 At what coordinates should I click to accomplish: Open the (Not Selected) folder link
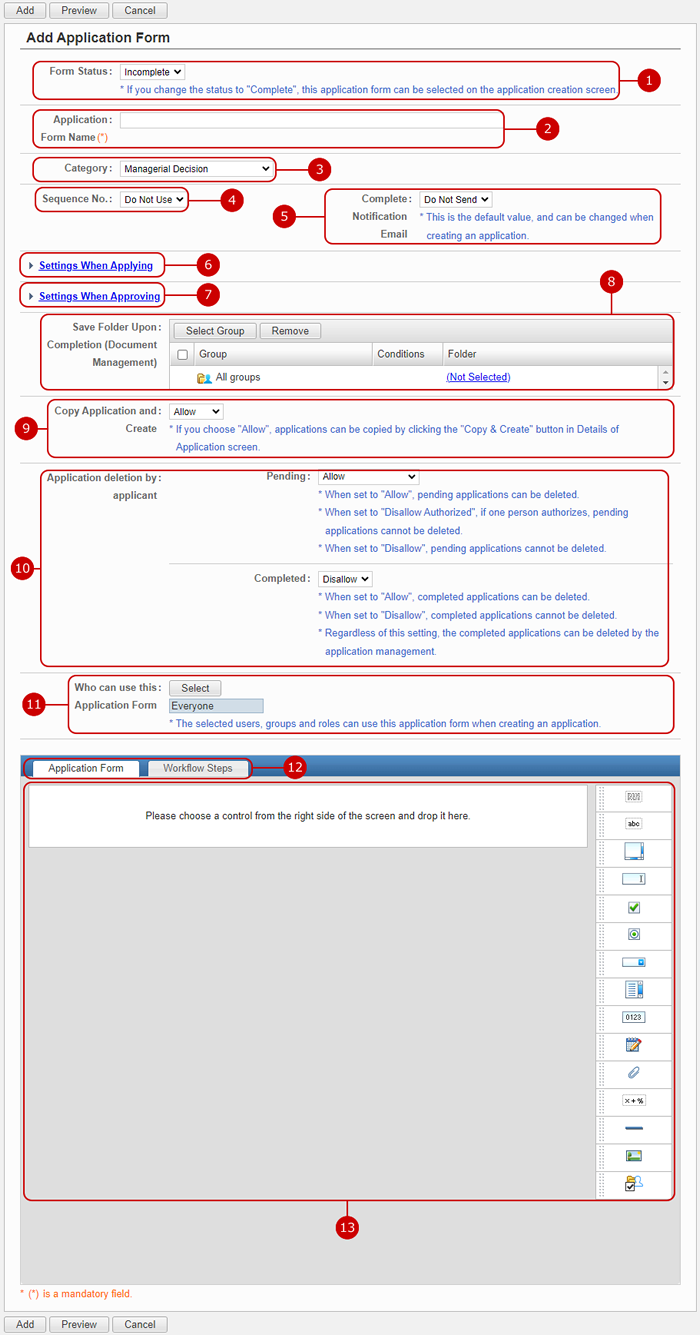tap(478, 377)
